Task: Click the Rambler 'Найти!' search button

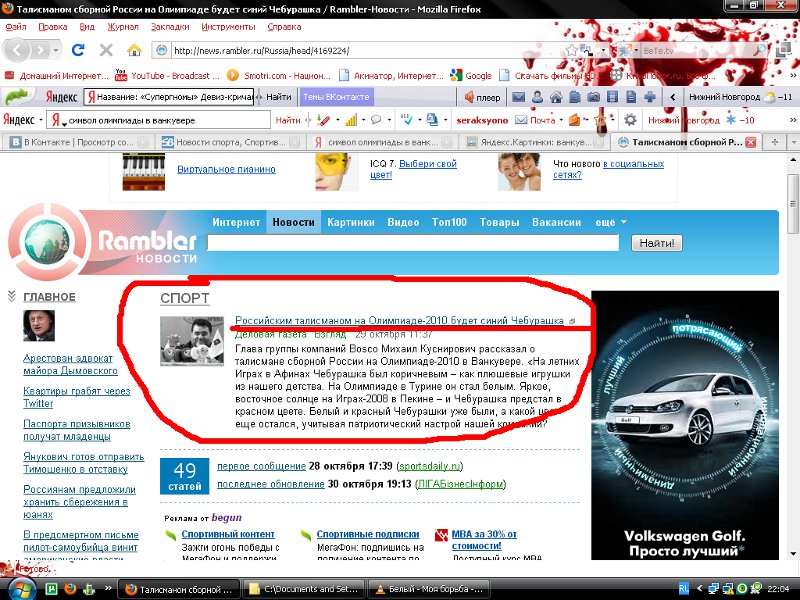Action: click(x=657, y=243)
